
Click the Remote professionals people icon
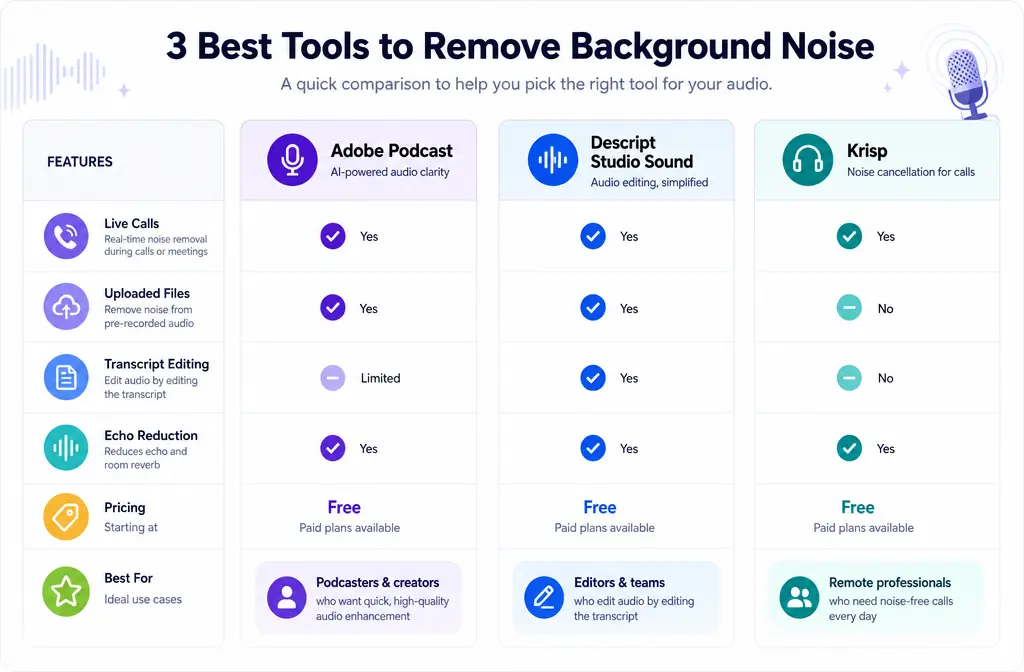[799, 598]
